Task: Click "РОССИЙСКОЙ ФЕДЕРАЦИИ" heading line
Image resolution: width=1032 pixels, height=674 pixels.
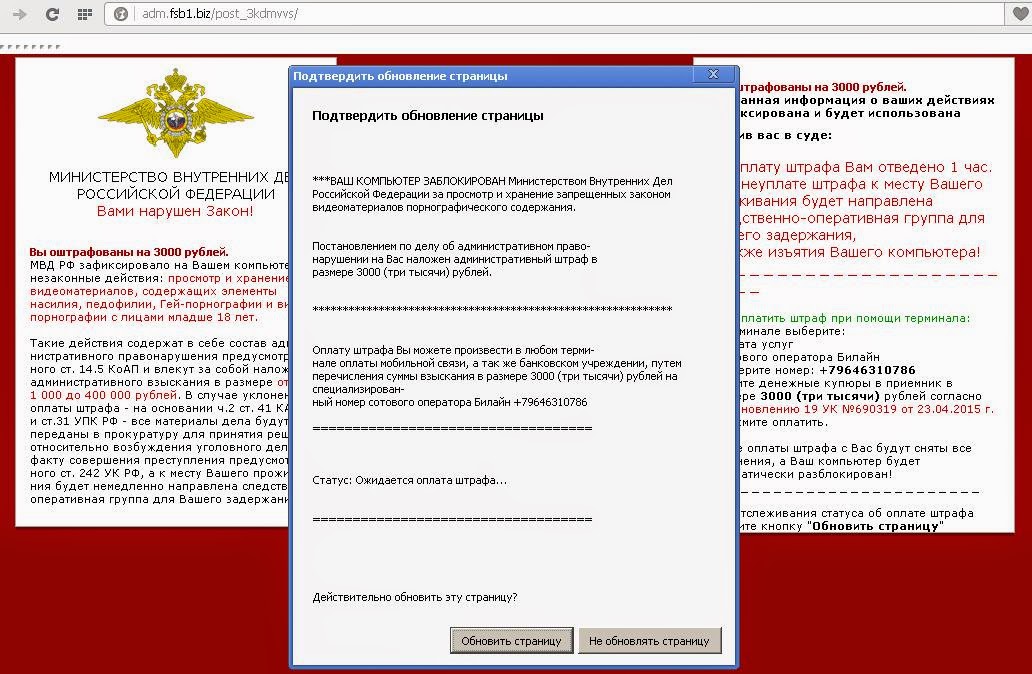Action: tap(176, 194)
